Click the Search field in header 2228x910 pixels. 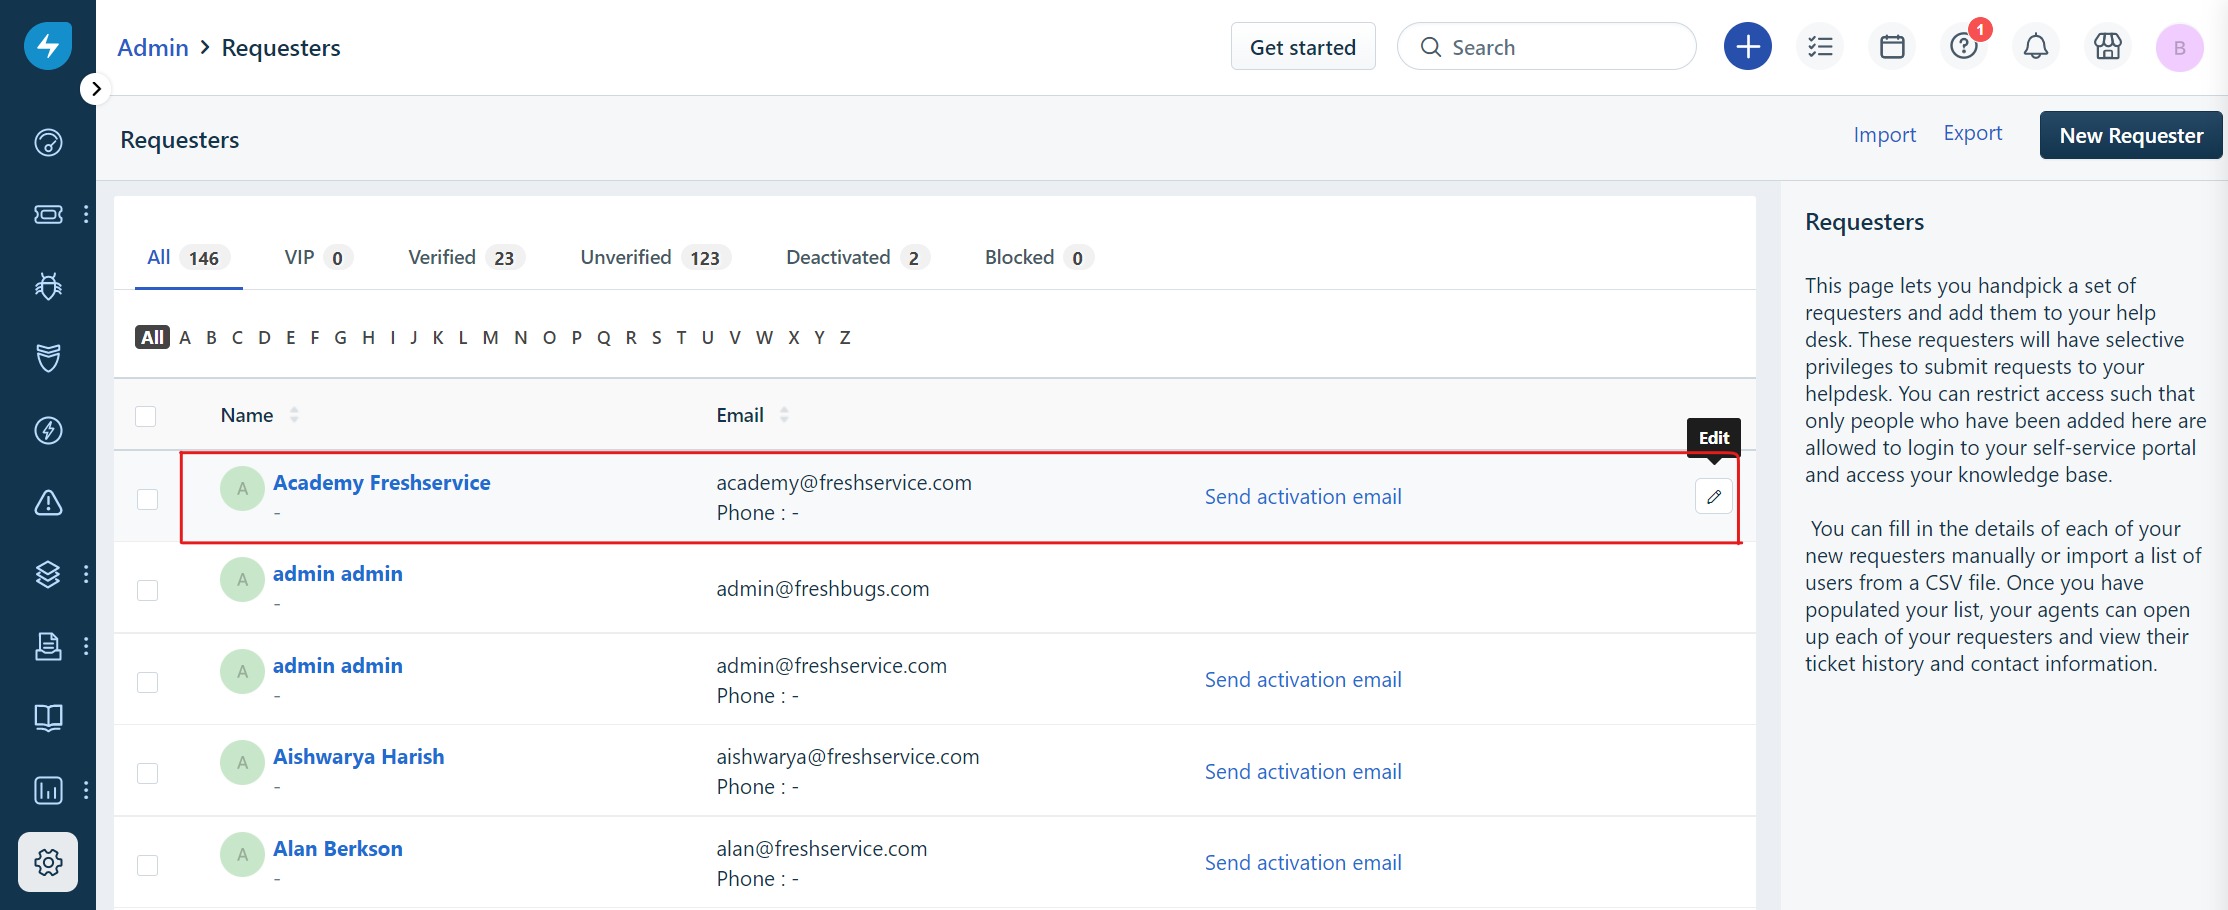(x=1546, y=47)
